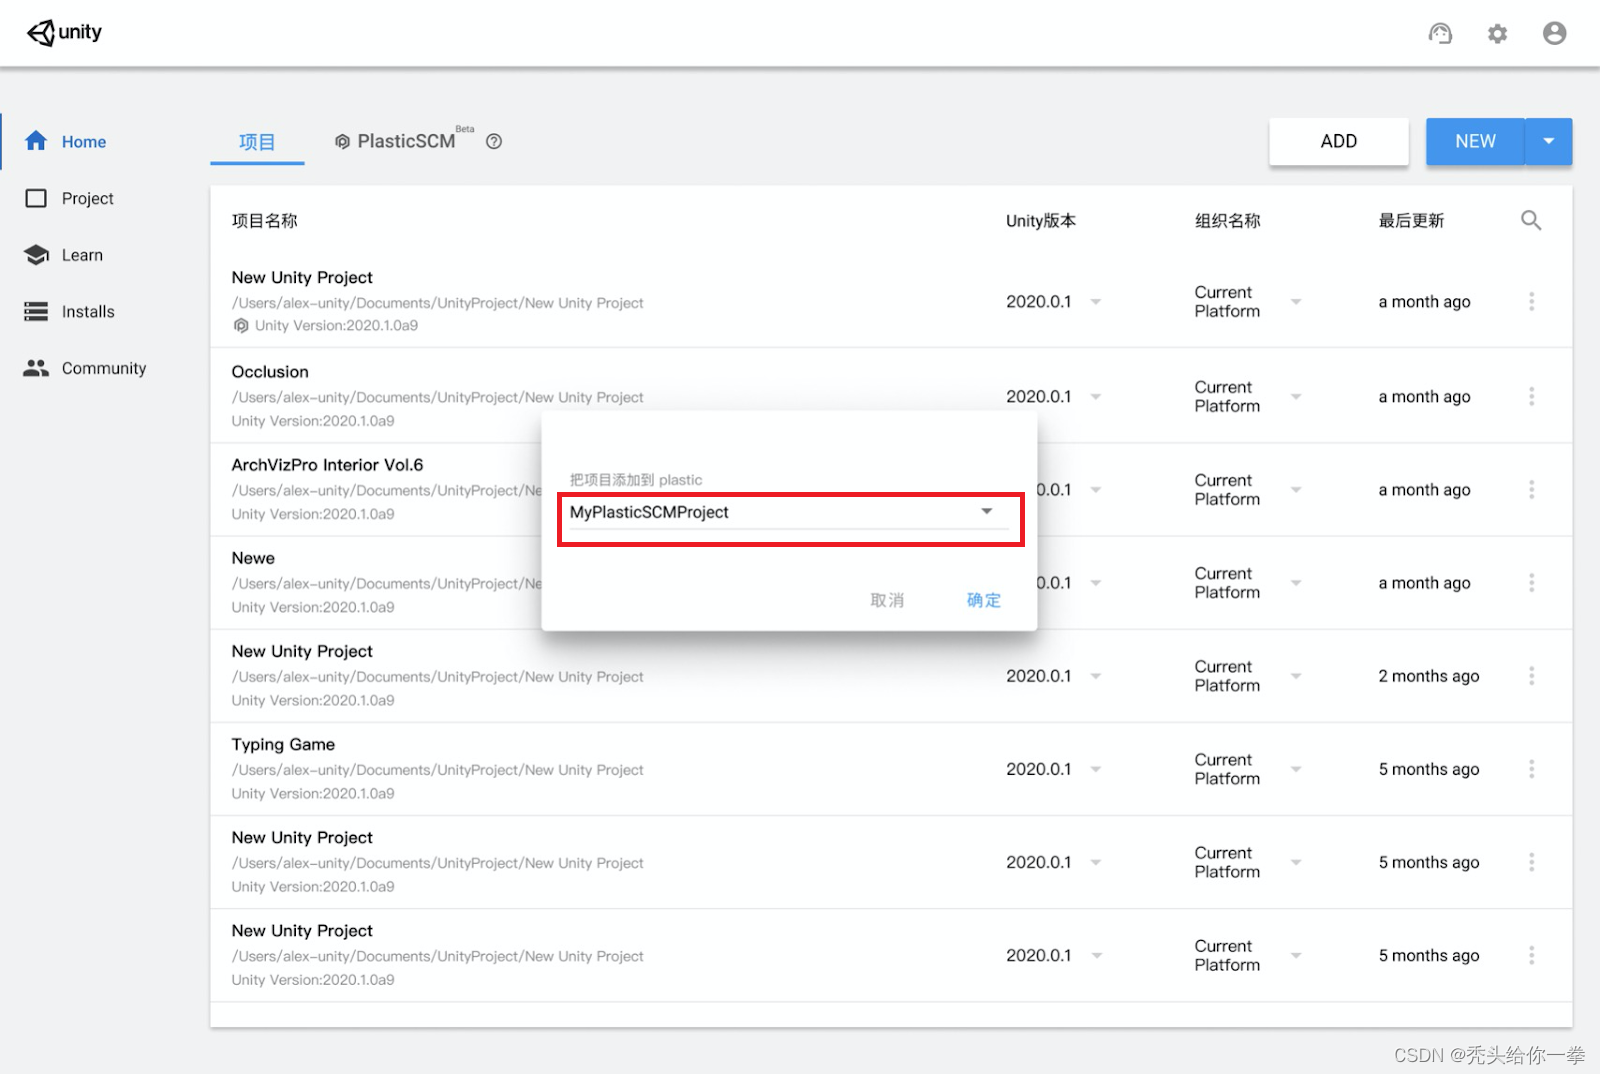
Task: Switch to the 项目 tab
Action: point(257,142)
